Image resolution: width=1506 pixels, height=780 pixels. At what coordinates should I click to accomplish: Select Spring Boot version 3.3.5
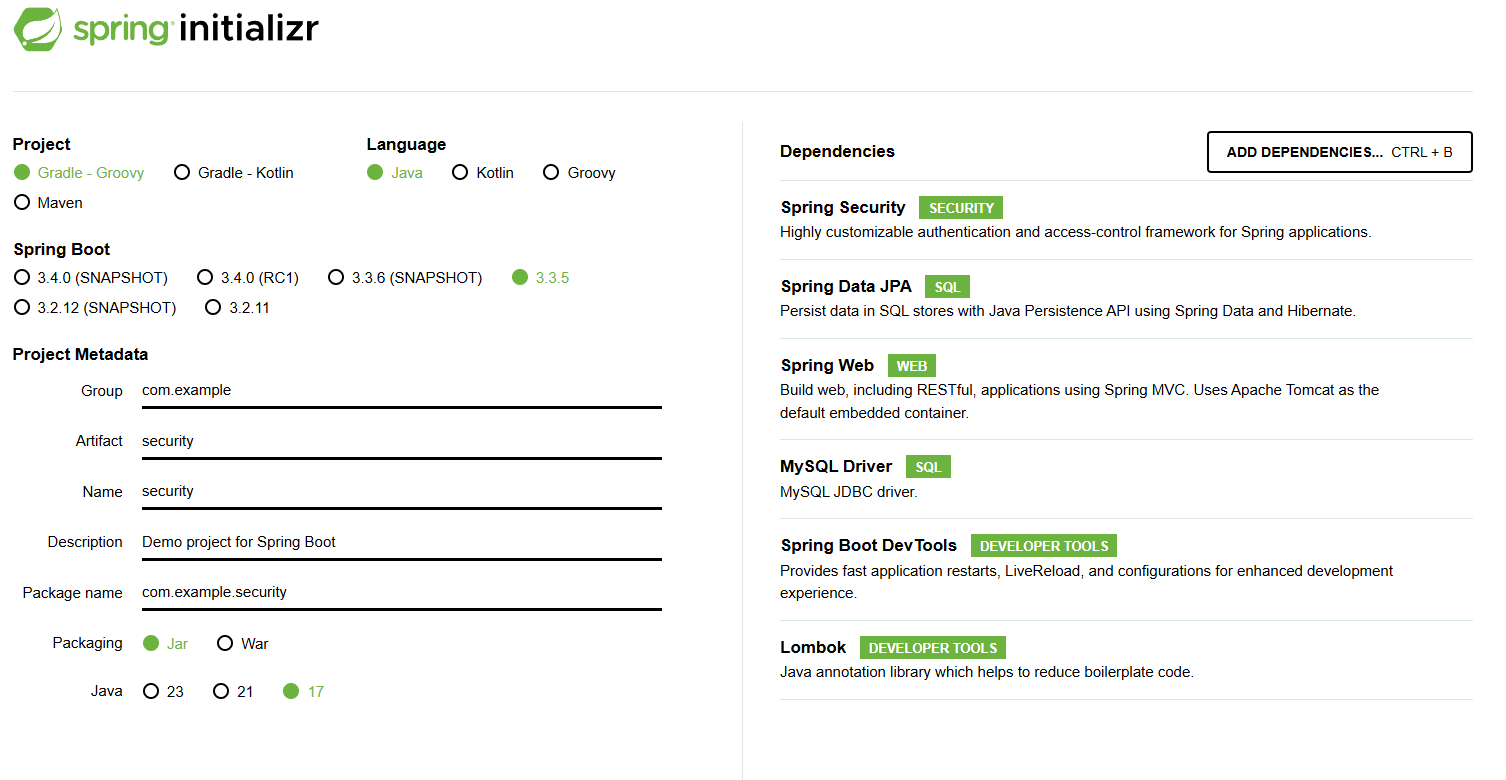coord(540,278)
